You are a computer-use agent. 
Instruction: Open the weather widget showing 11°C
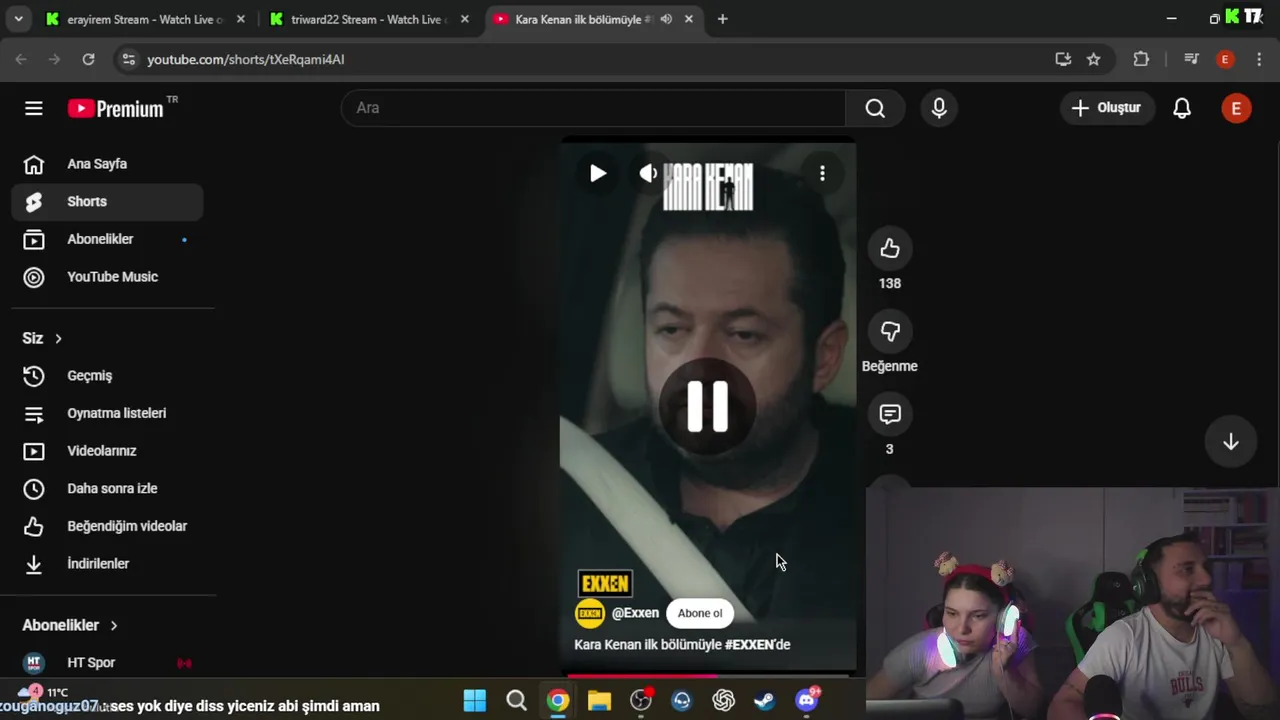point(43,692)
